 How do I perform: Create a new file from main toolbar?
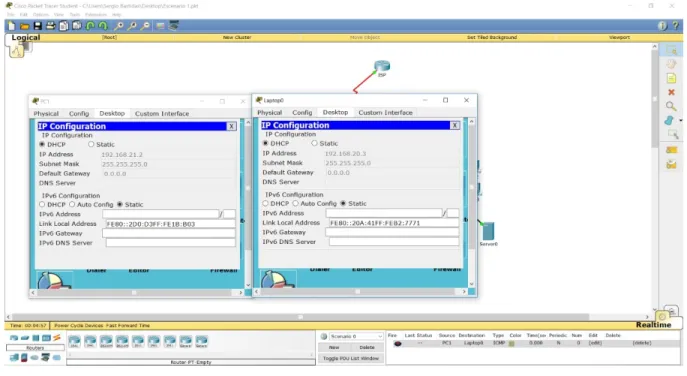(x=11, y=26)
